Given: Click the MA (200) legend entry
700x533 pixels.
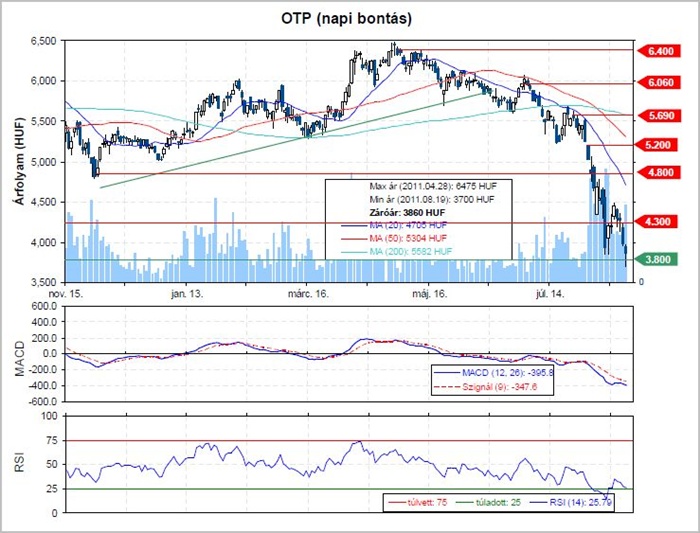Looking at the screenshot, I should click(x=396, y=252).
